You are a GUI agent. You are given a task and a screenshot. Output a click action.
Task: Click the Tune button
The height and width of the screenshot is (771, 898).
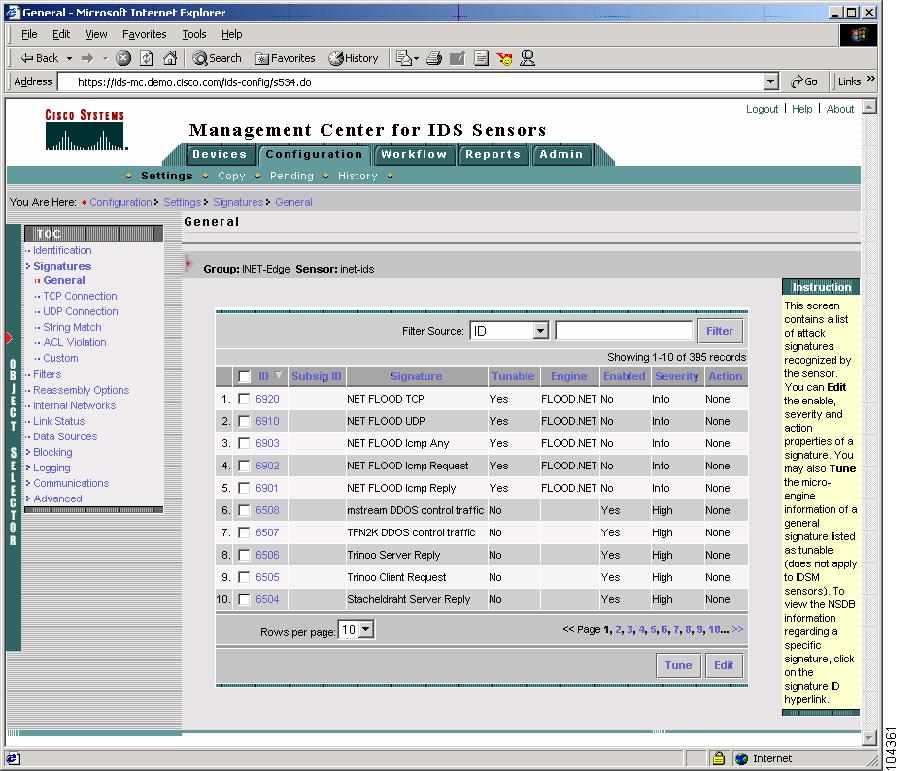(x=679, y=665)
